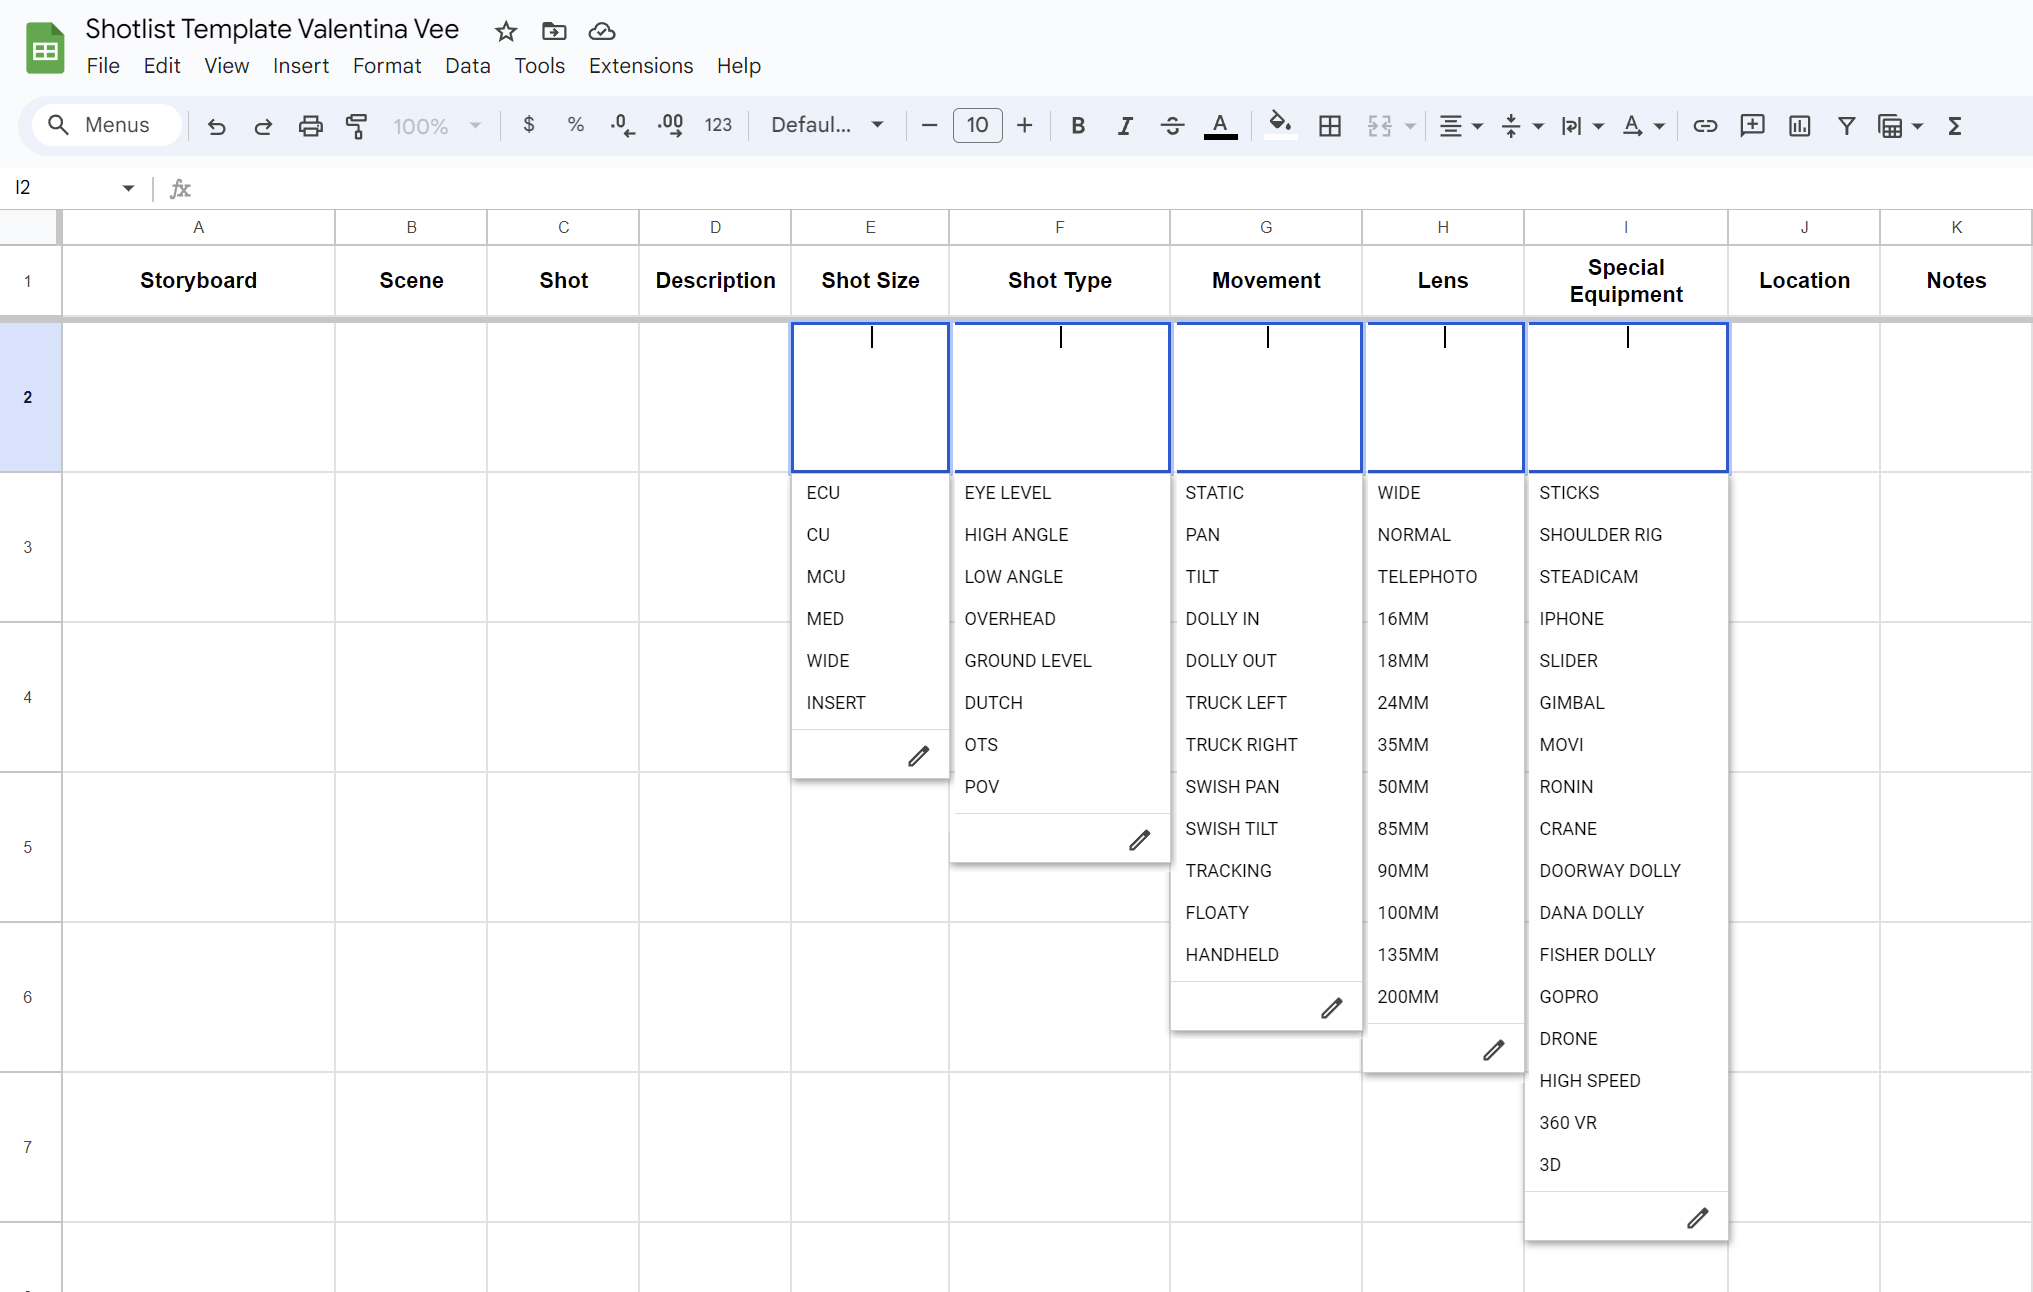Open the fill color picker
The image size is (2033, 1292).
click(x=1279, y=126)
